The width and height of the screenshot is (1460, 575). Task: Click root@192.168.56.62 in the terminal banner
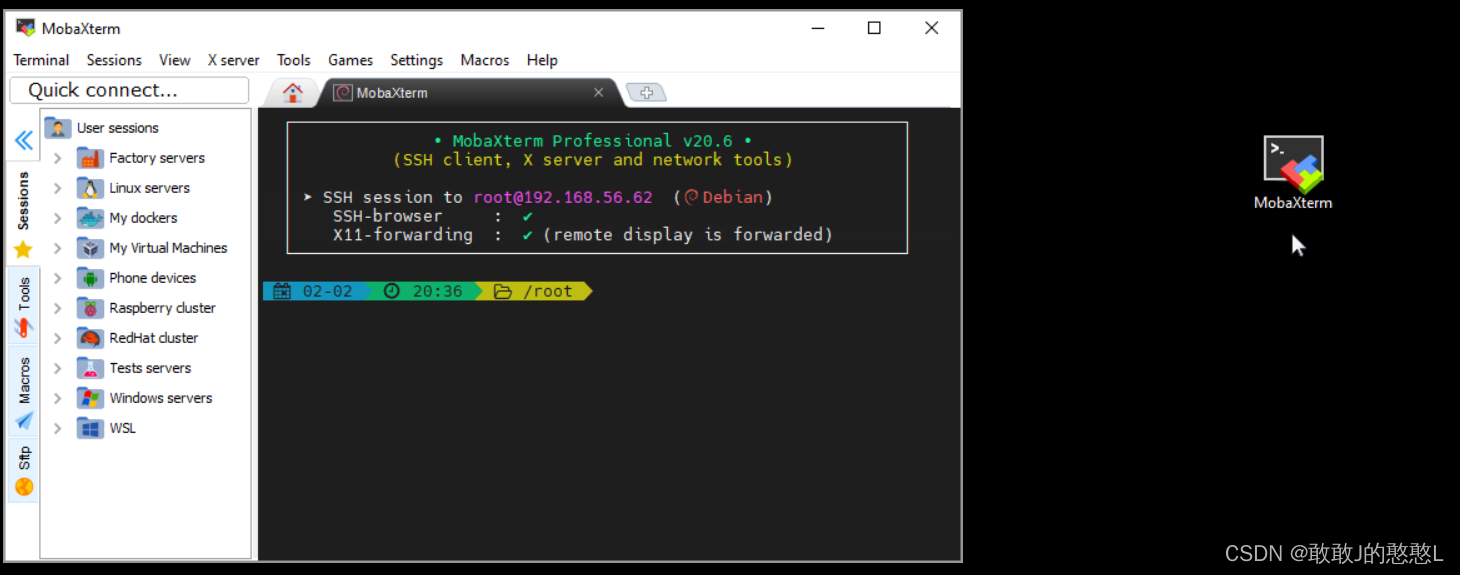(563, 197)
